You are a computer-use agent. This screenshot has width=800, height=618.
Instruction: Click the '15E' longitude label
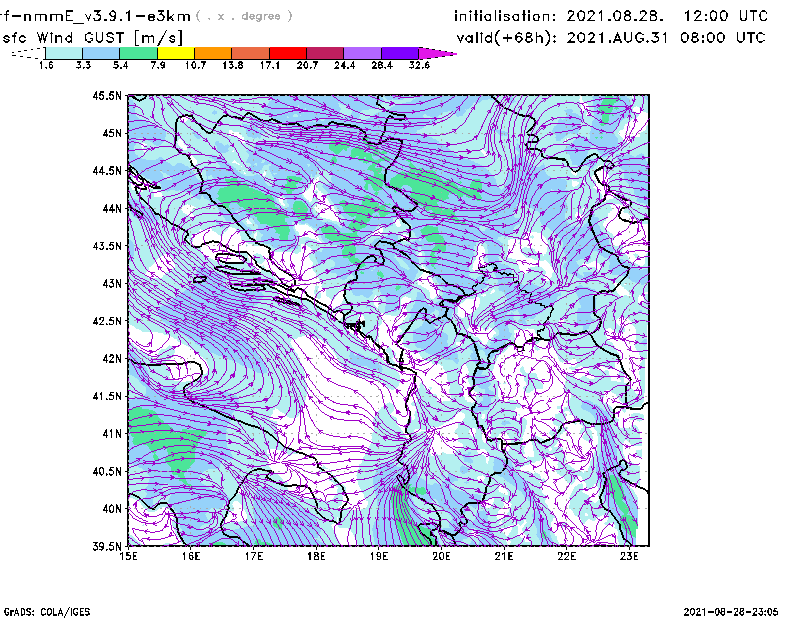coord(128,556)
